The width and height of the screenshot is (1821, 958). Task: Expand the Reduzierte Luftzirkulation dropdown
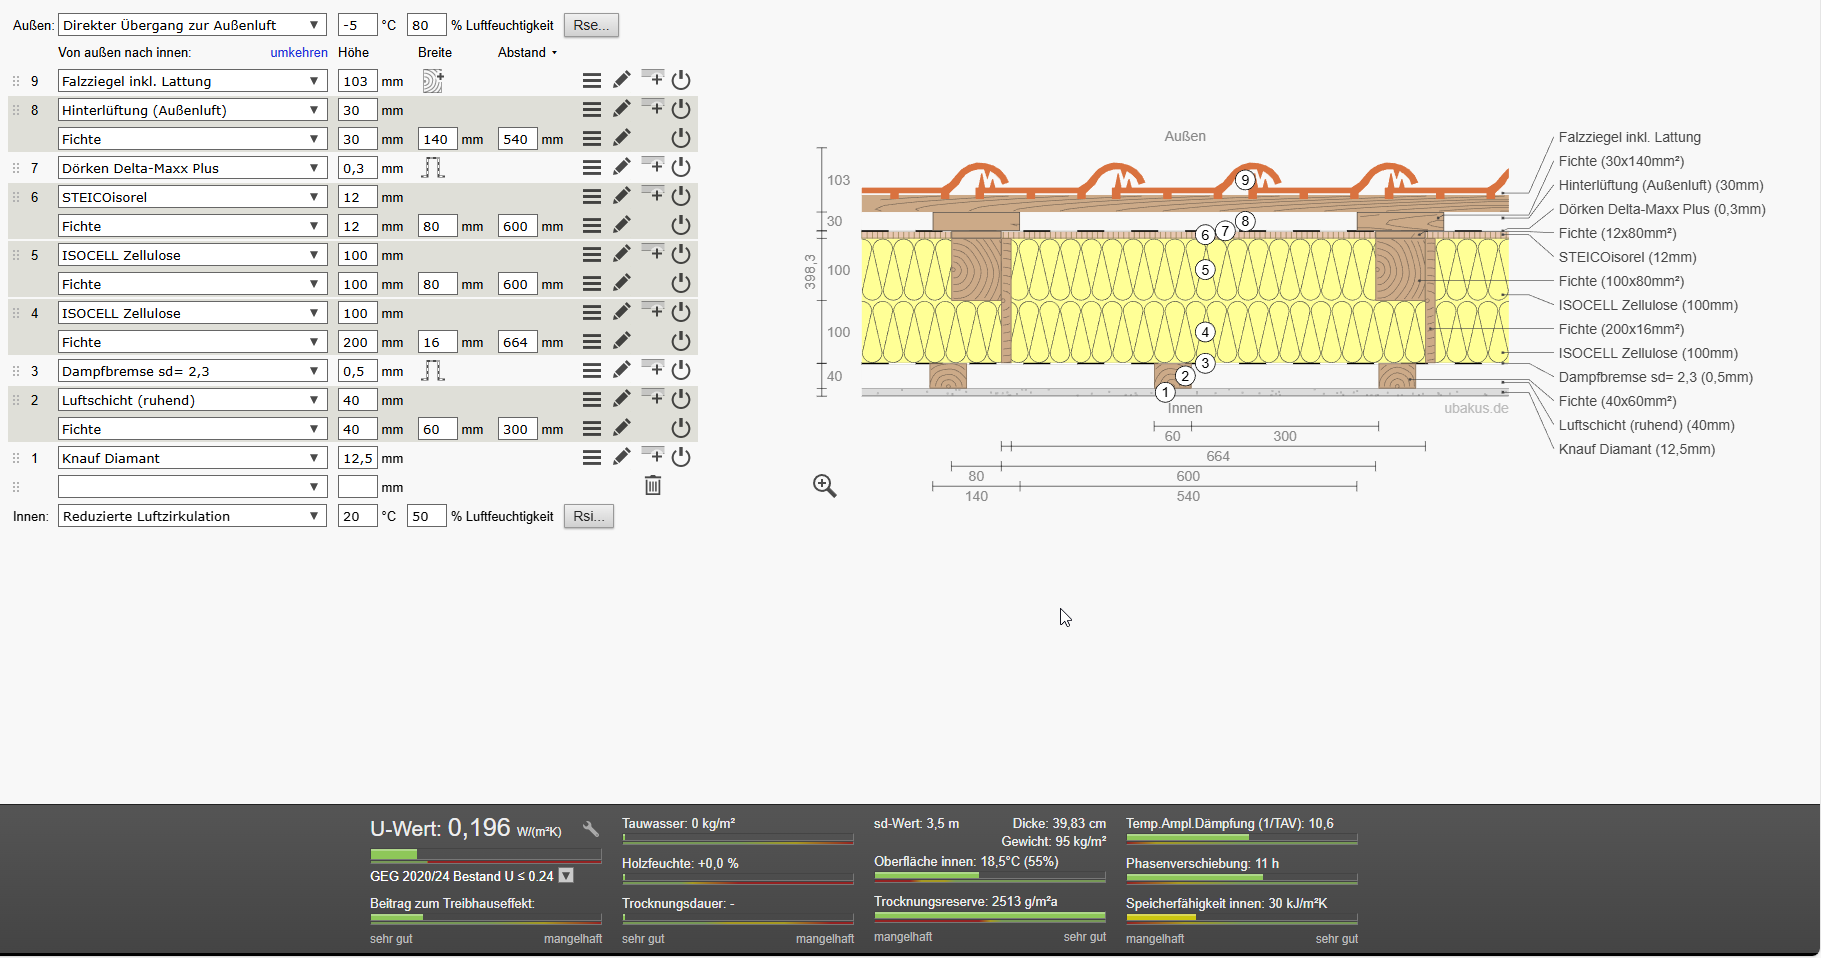point(192,516)
